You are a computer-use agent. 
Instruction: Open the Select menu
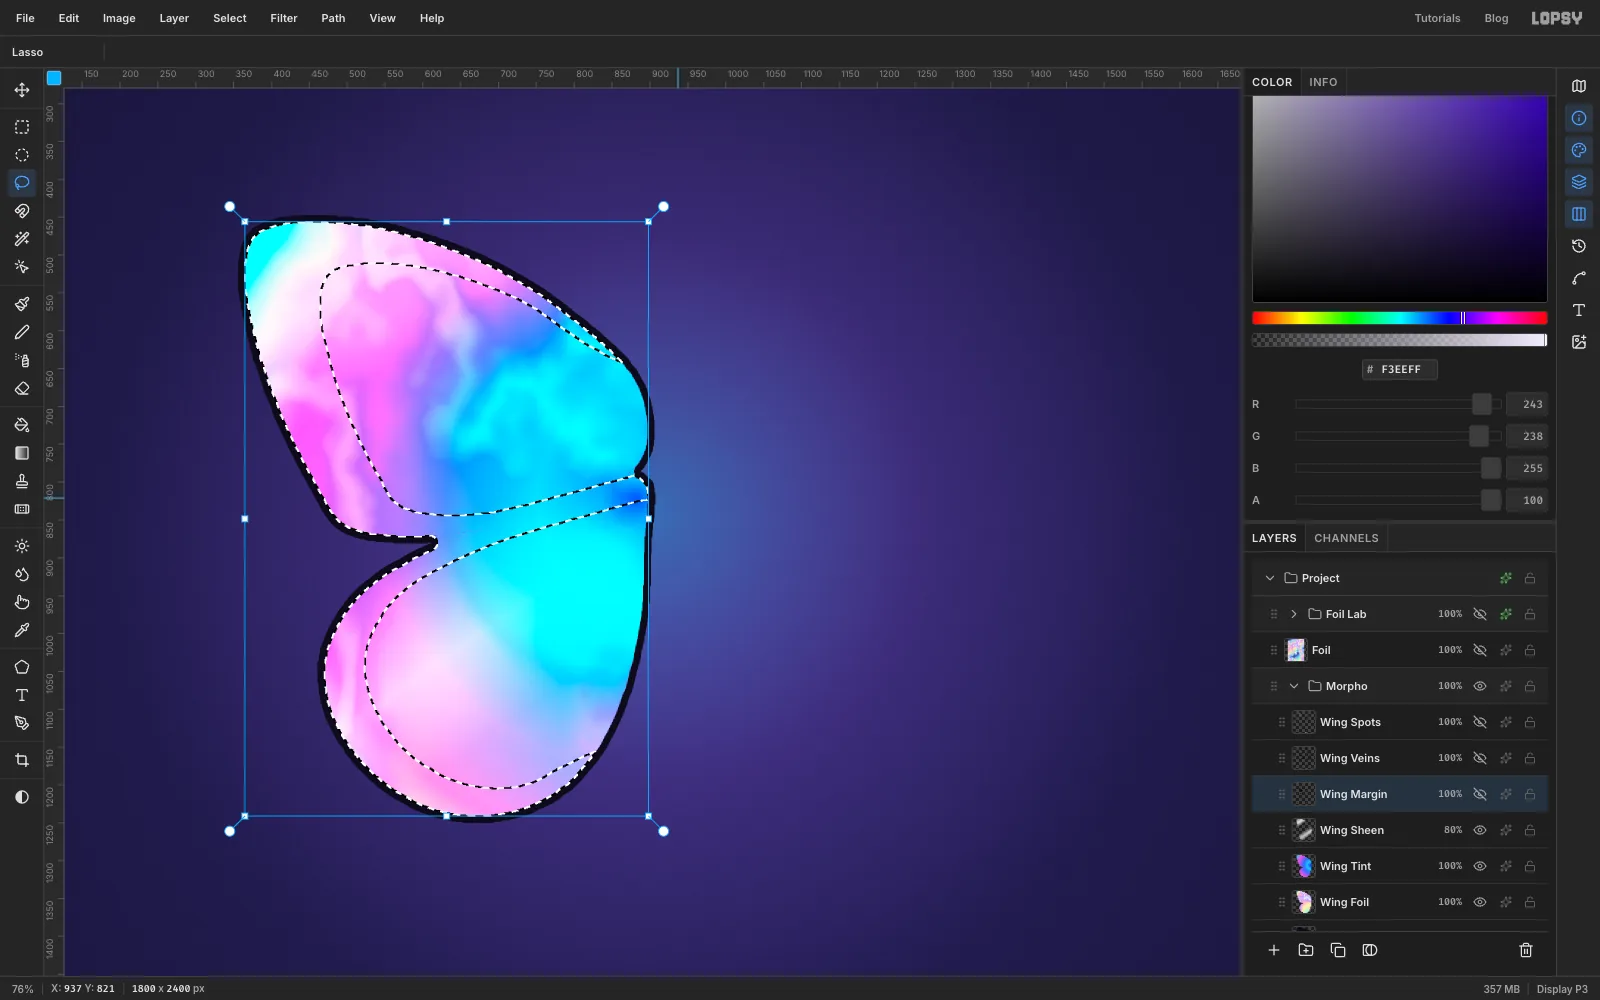[230, 18]
